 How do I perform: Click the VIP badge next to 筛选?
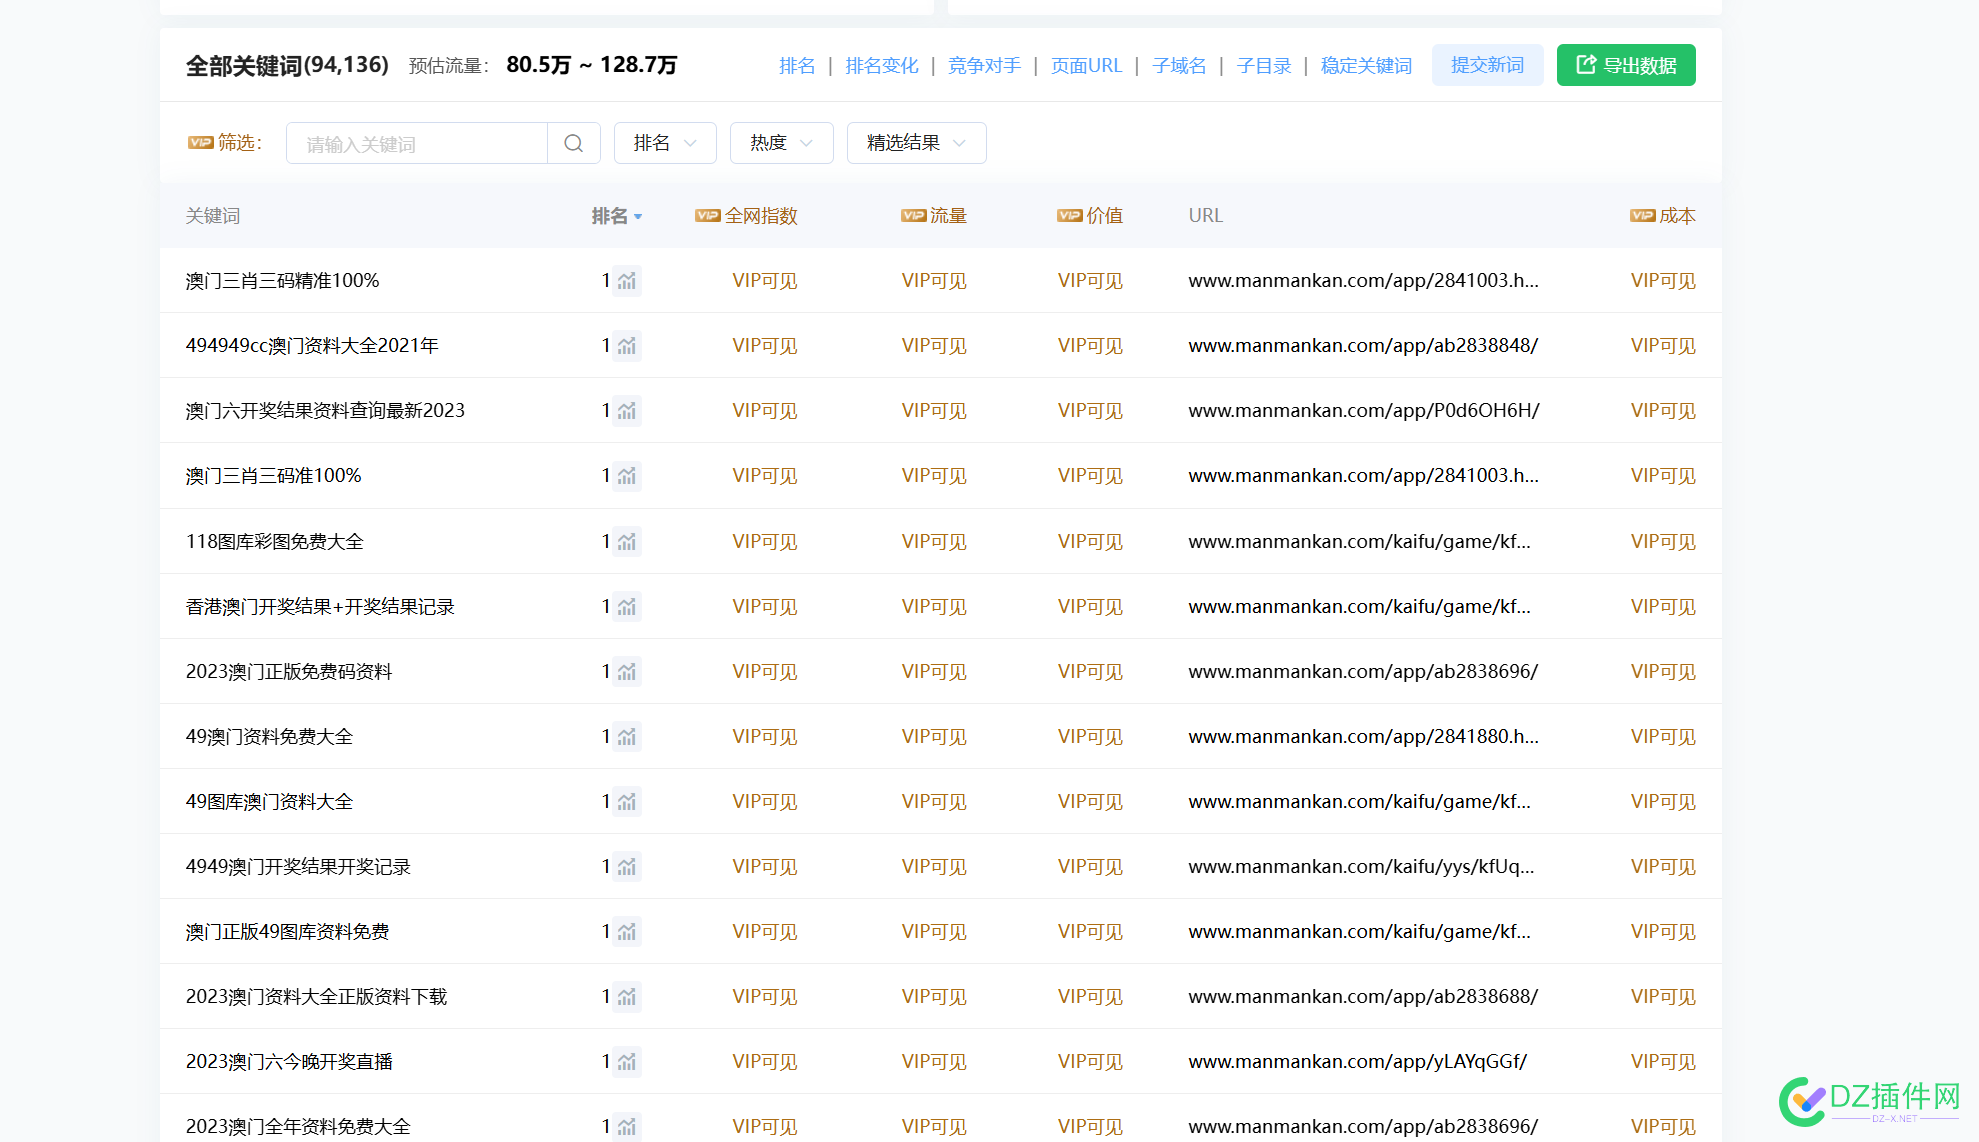[x=200, y=143]
